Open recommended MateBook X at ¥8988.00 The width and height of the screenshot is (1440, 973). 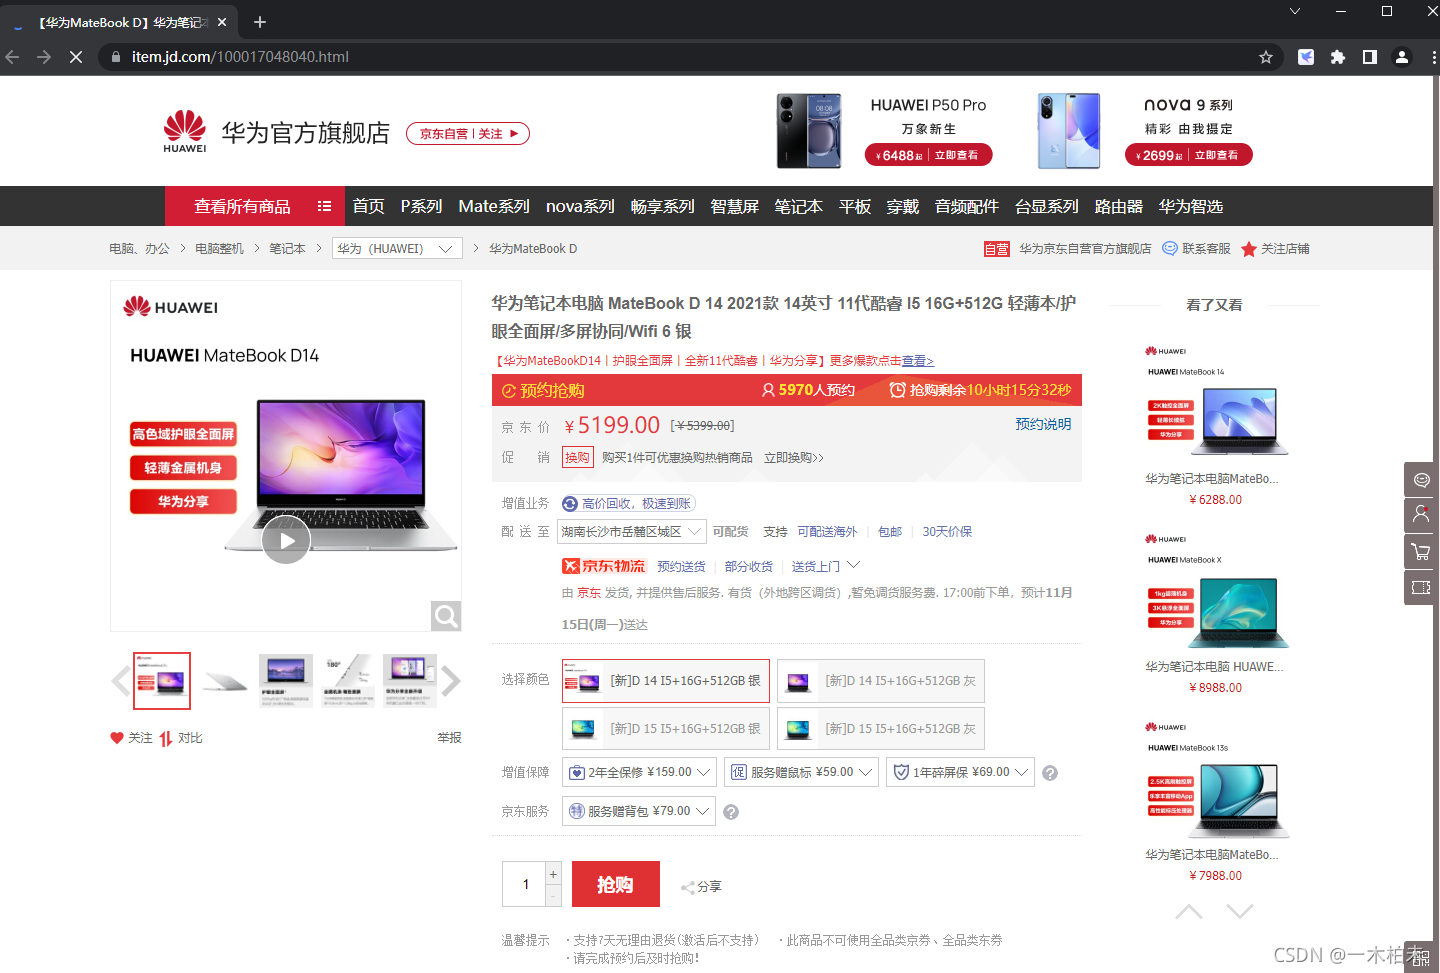click(x=1215, y=614)
